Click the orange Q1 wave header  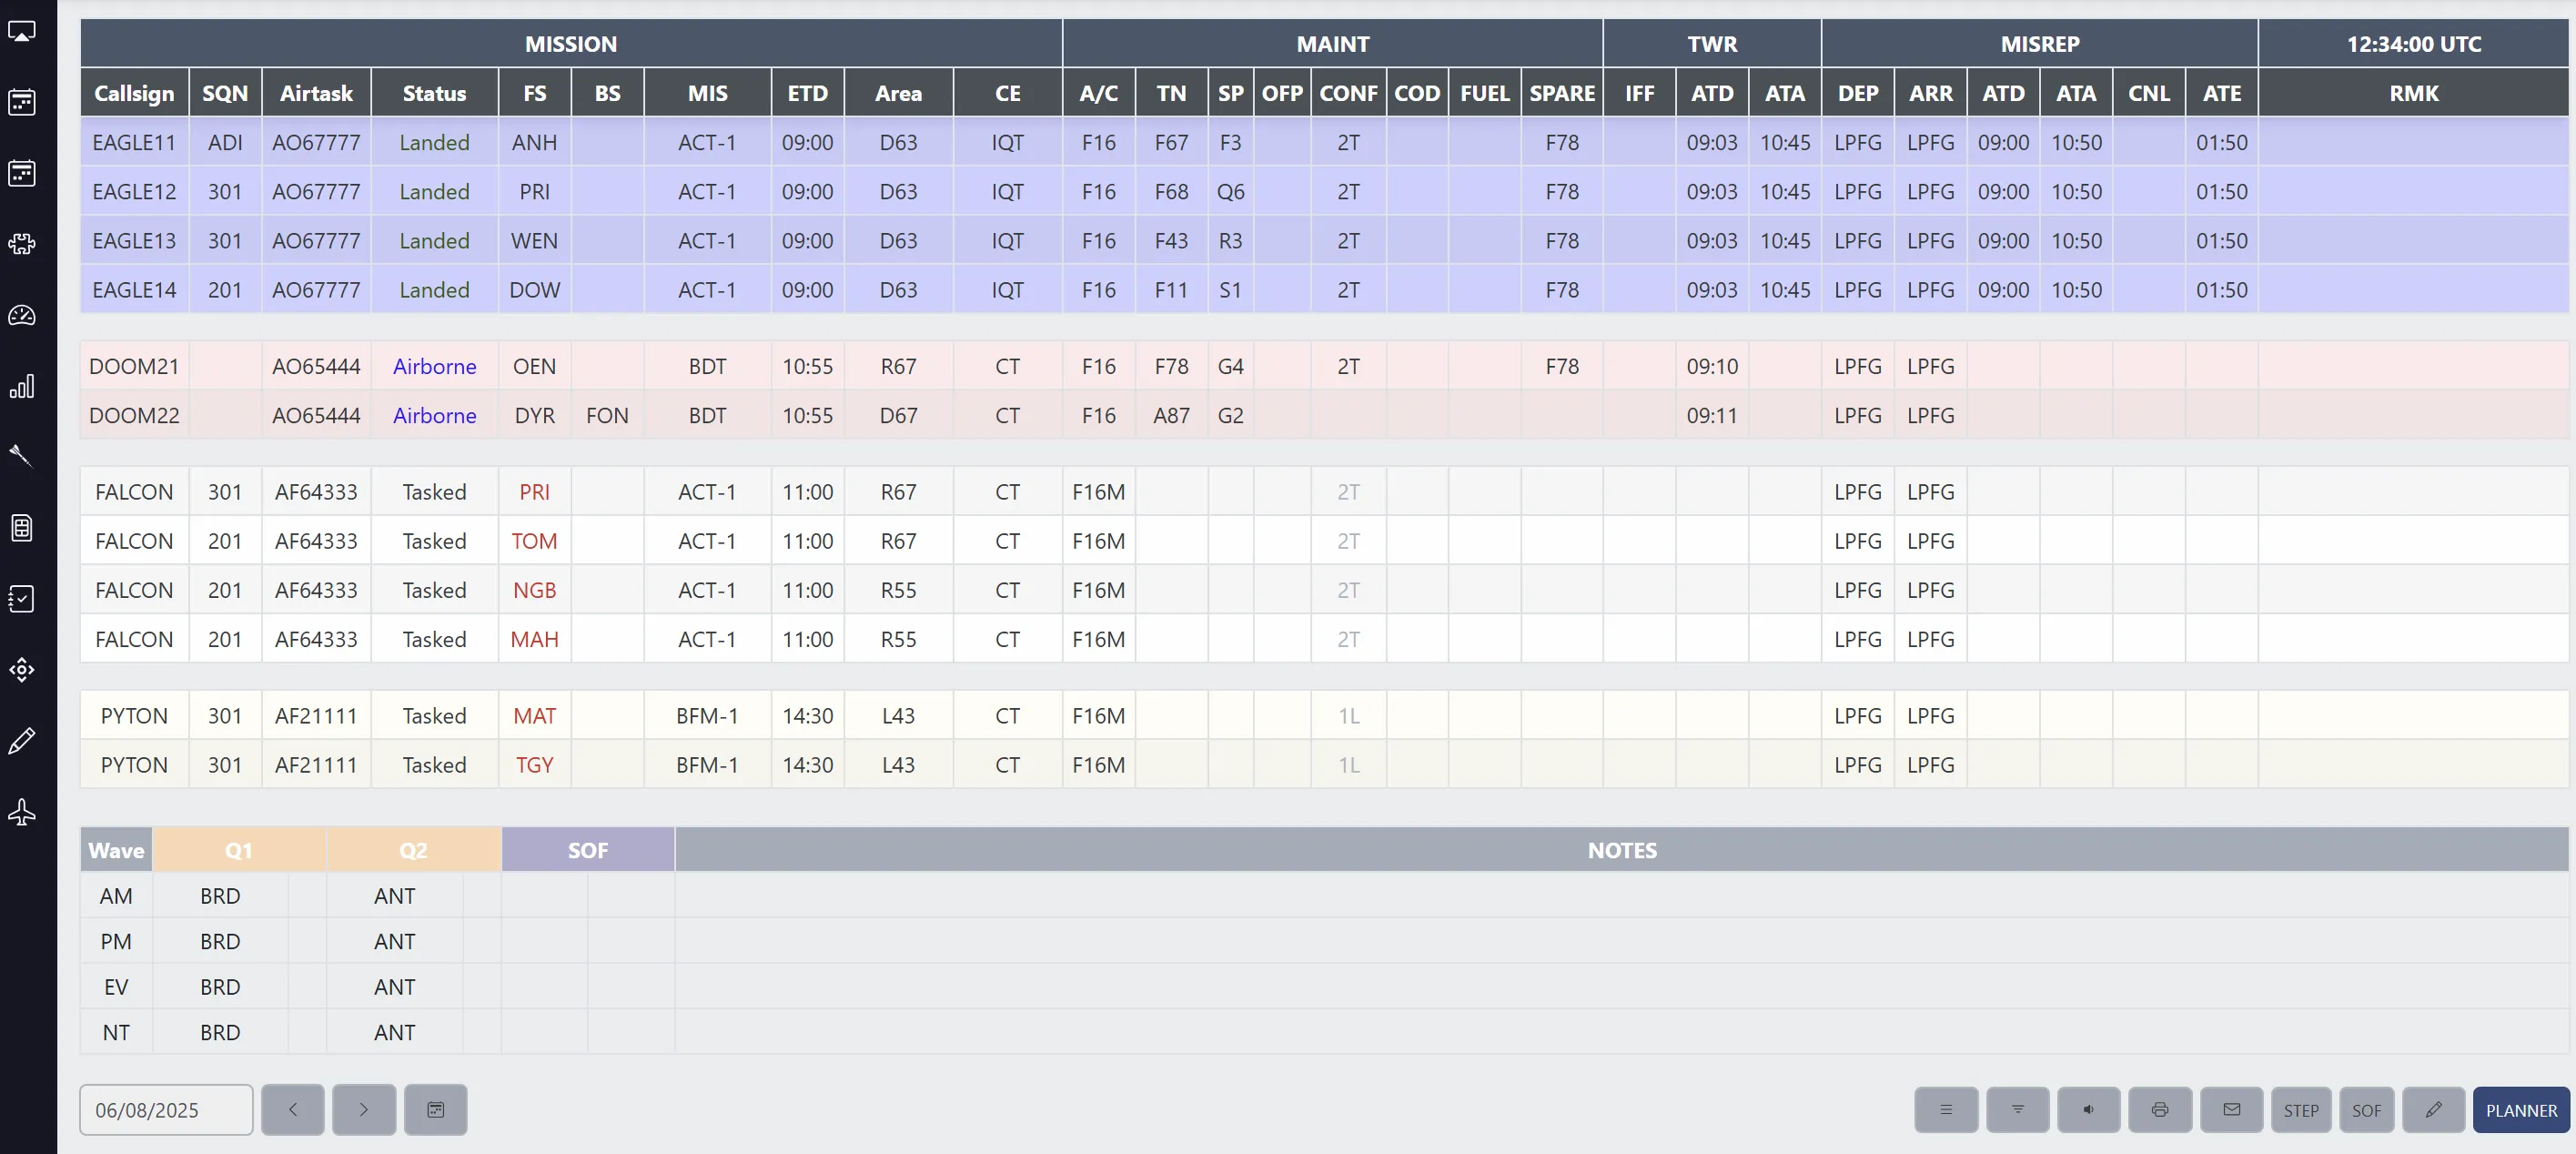[238, 850]
